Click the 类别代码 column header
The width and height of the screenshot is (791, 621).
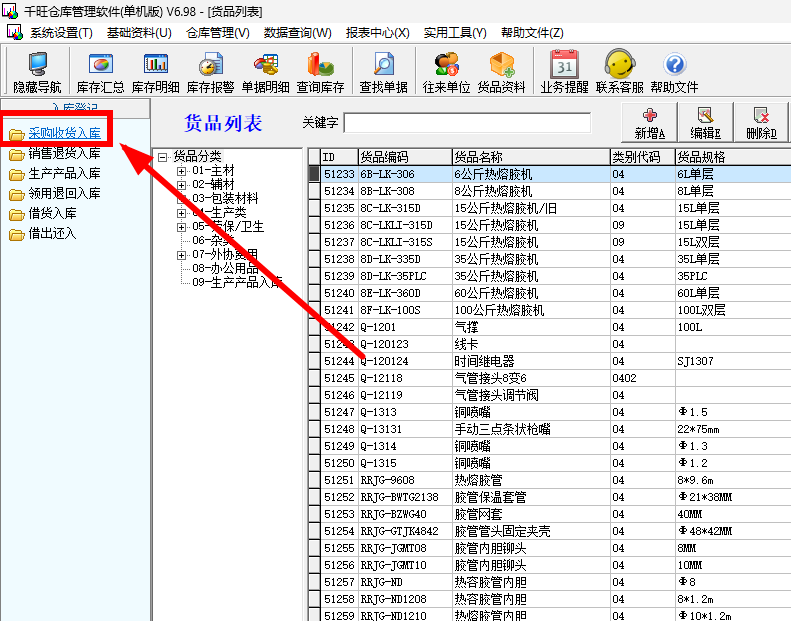coord(643,157)
